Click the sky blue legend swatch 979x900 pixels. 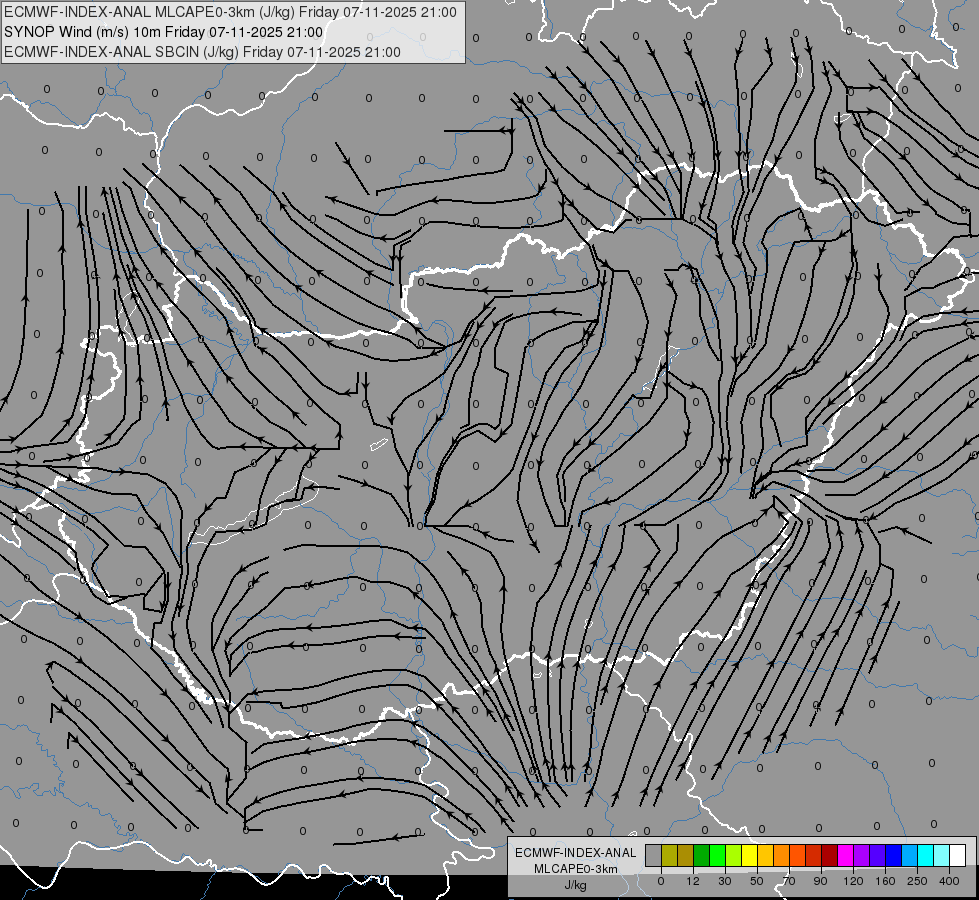(x=909, y=855)
